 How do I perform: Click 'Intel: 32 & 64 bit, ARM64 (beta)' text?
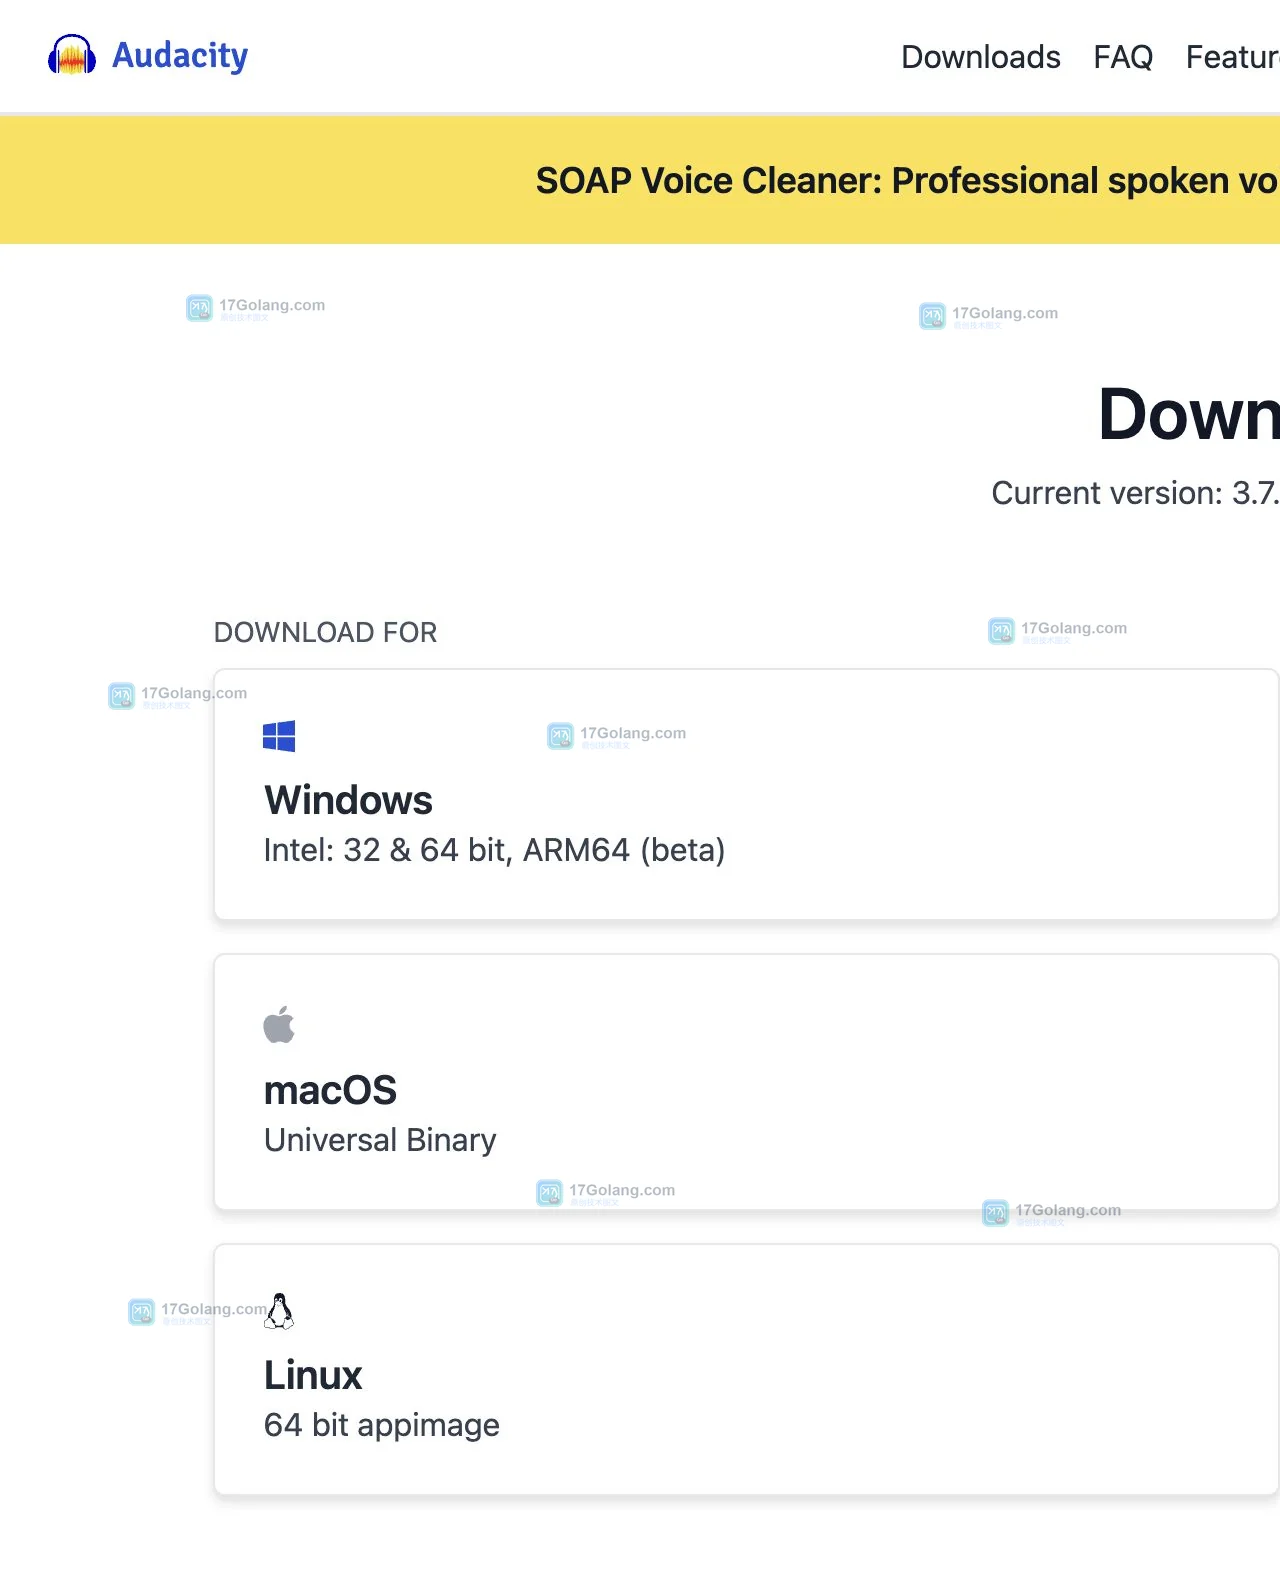click(494, 850)
